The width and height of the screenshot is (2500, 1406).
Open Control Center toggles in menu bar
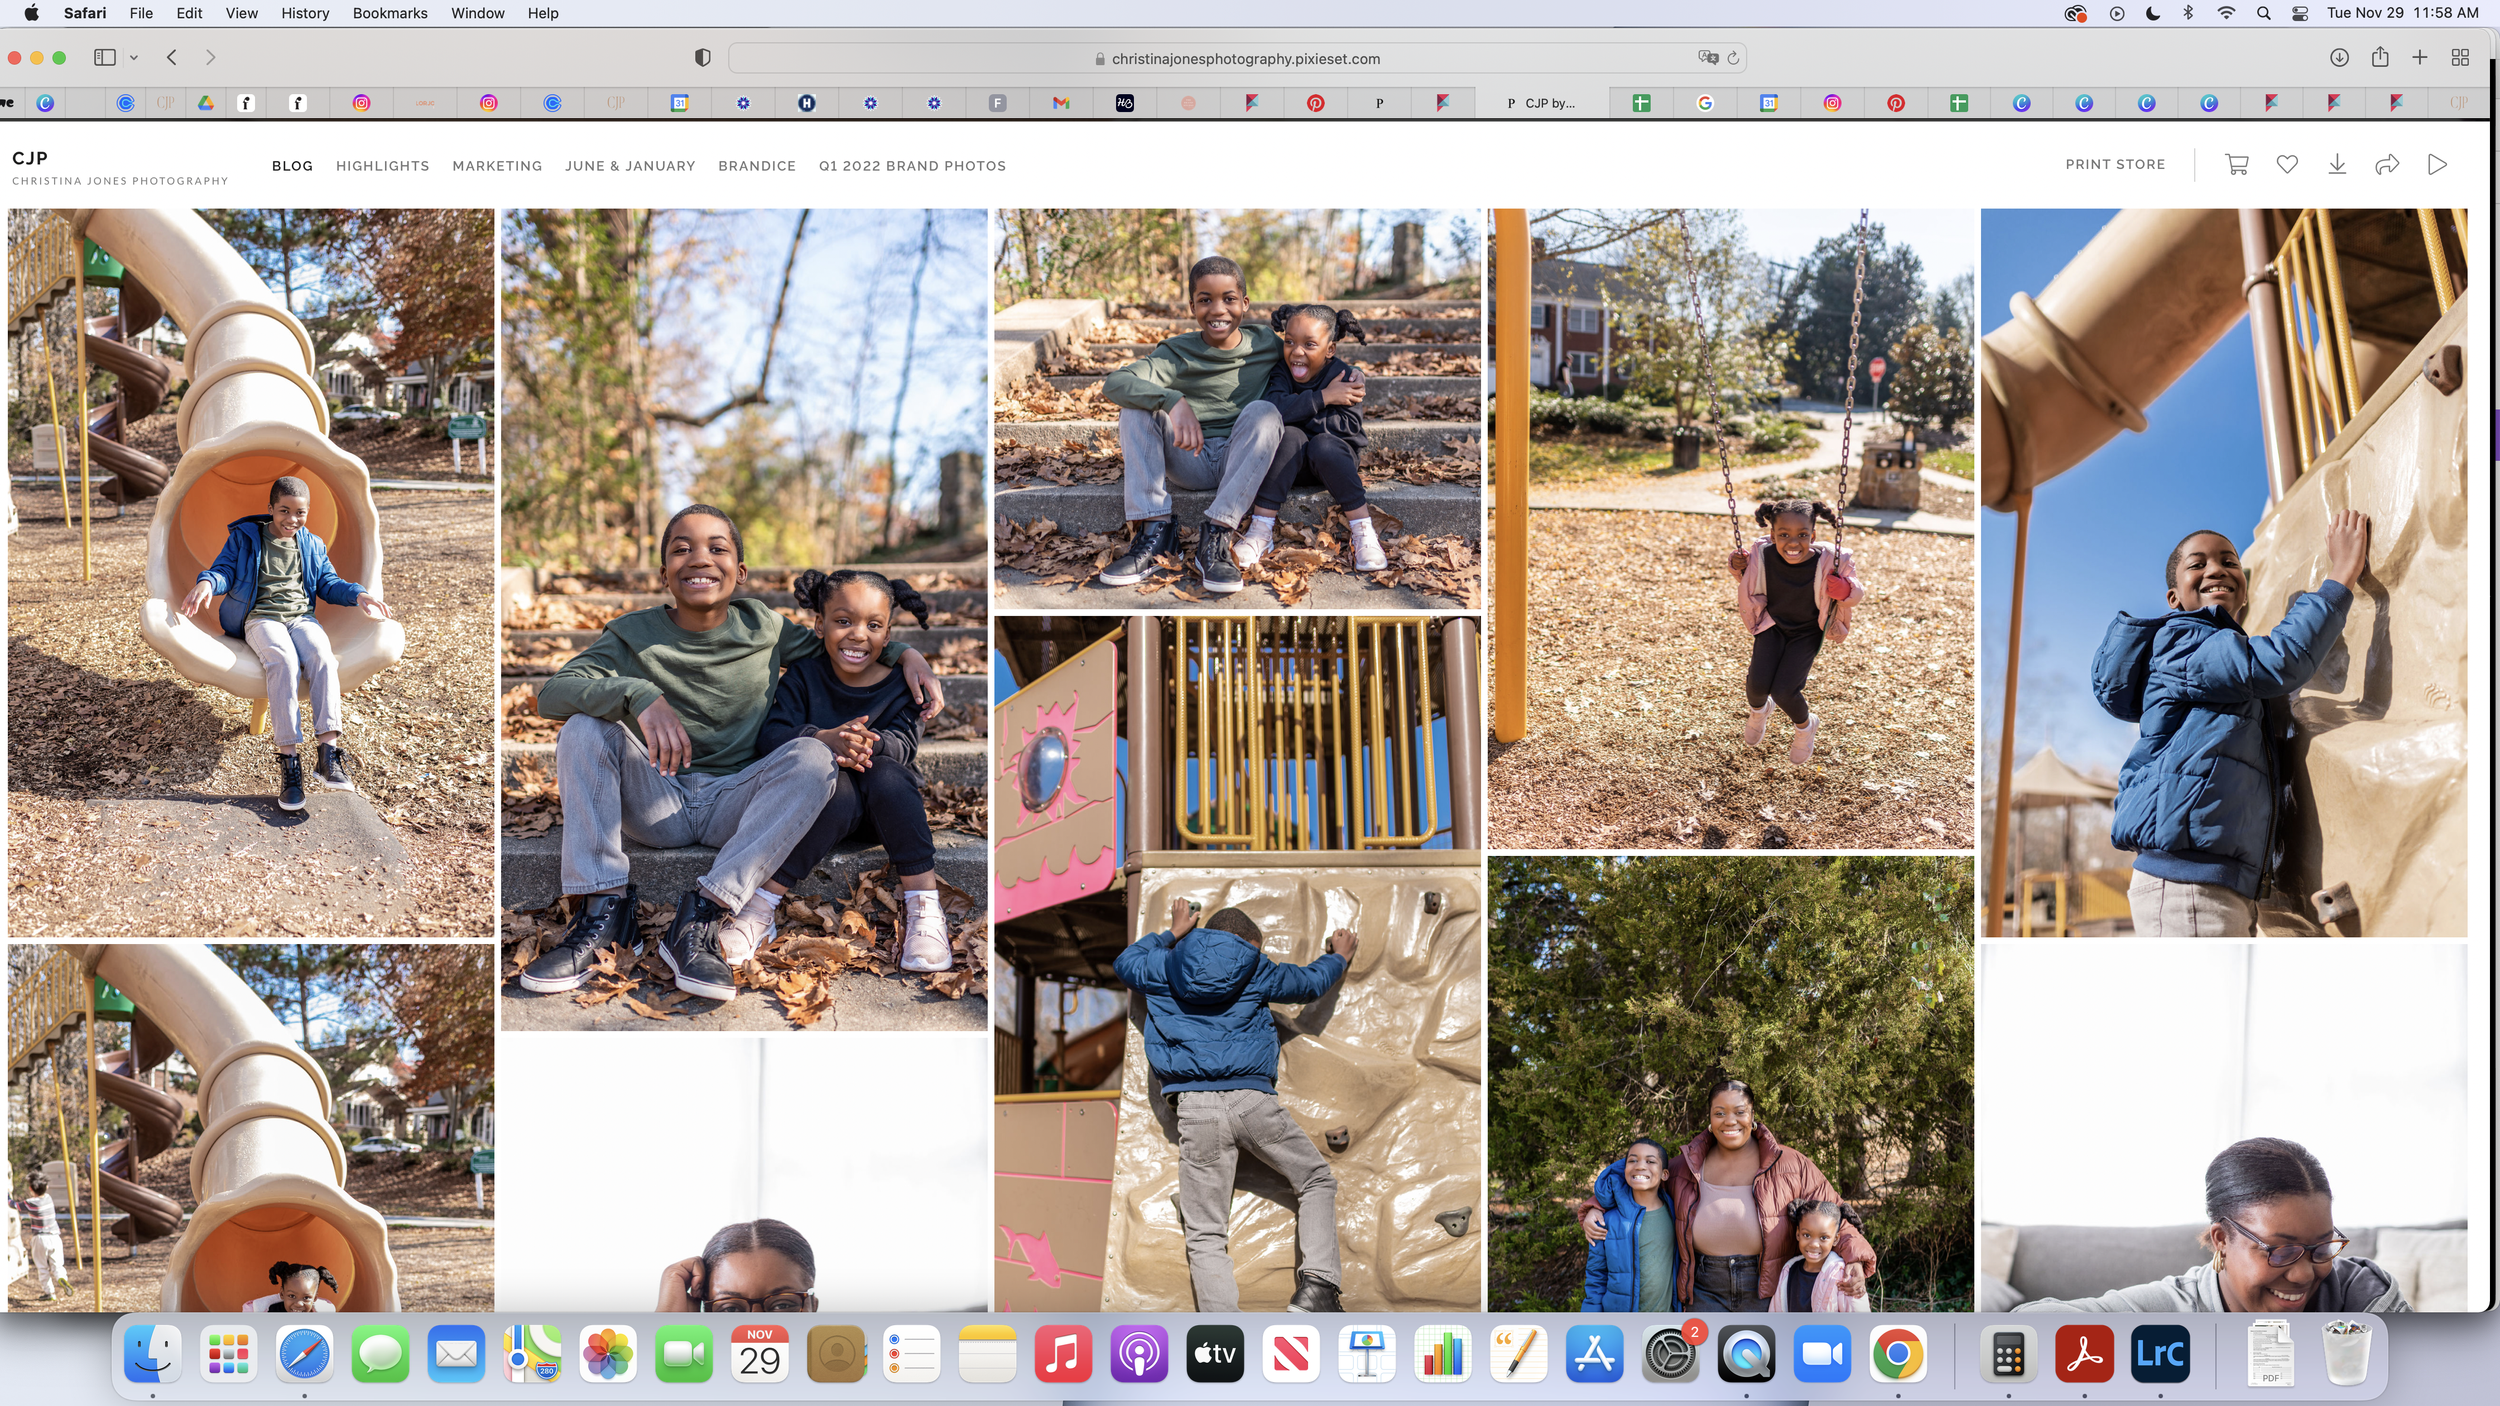point(2300,13)
